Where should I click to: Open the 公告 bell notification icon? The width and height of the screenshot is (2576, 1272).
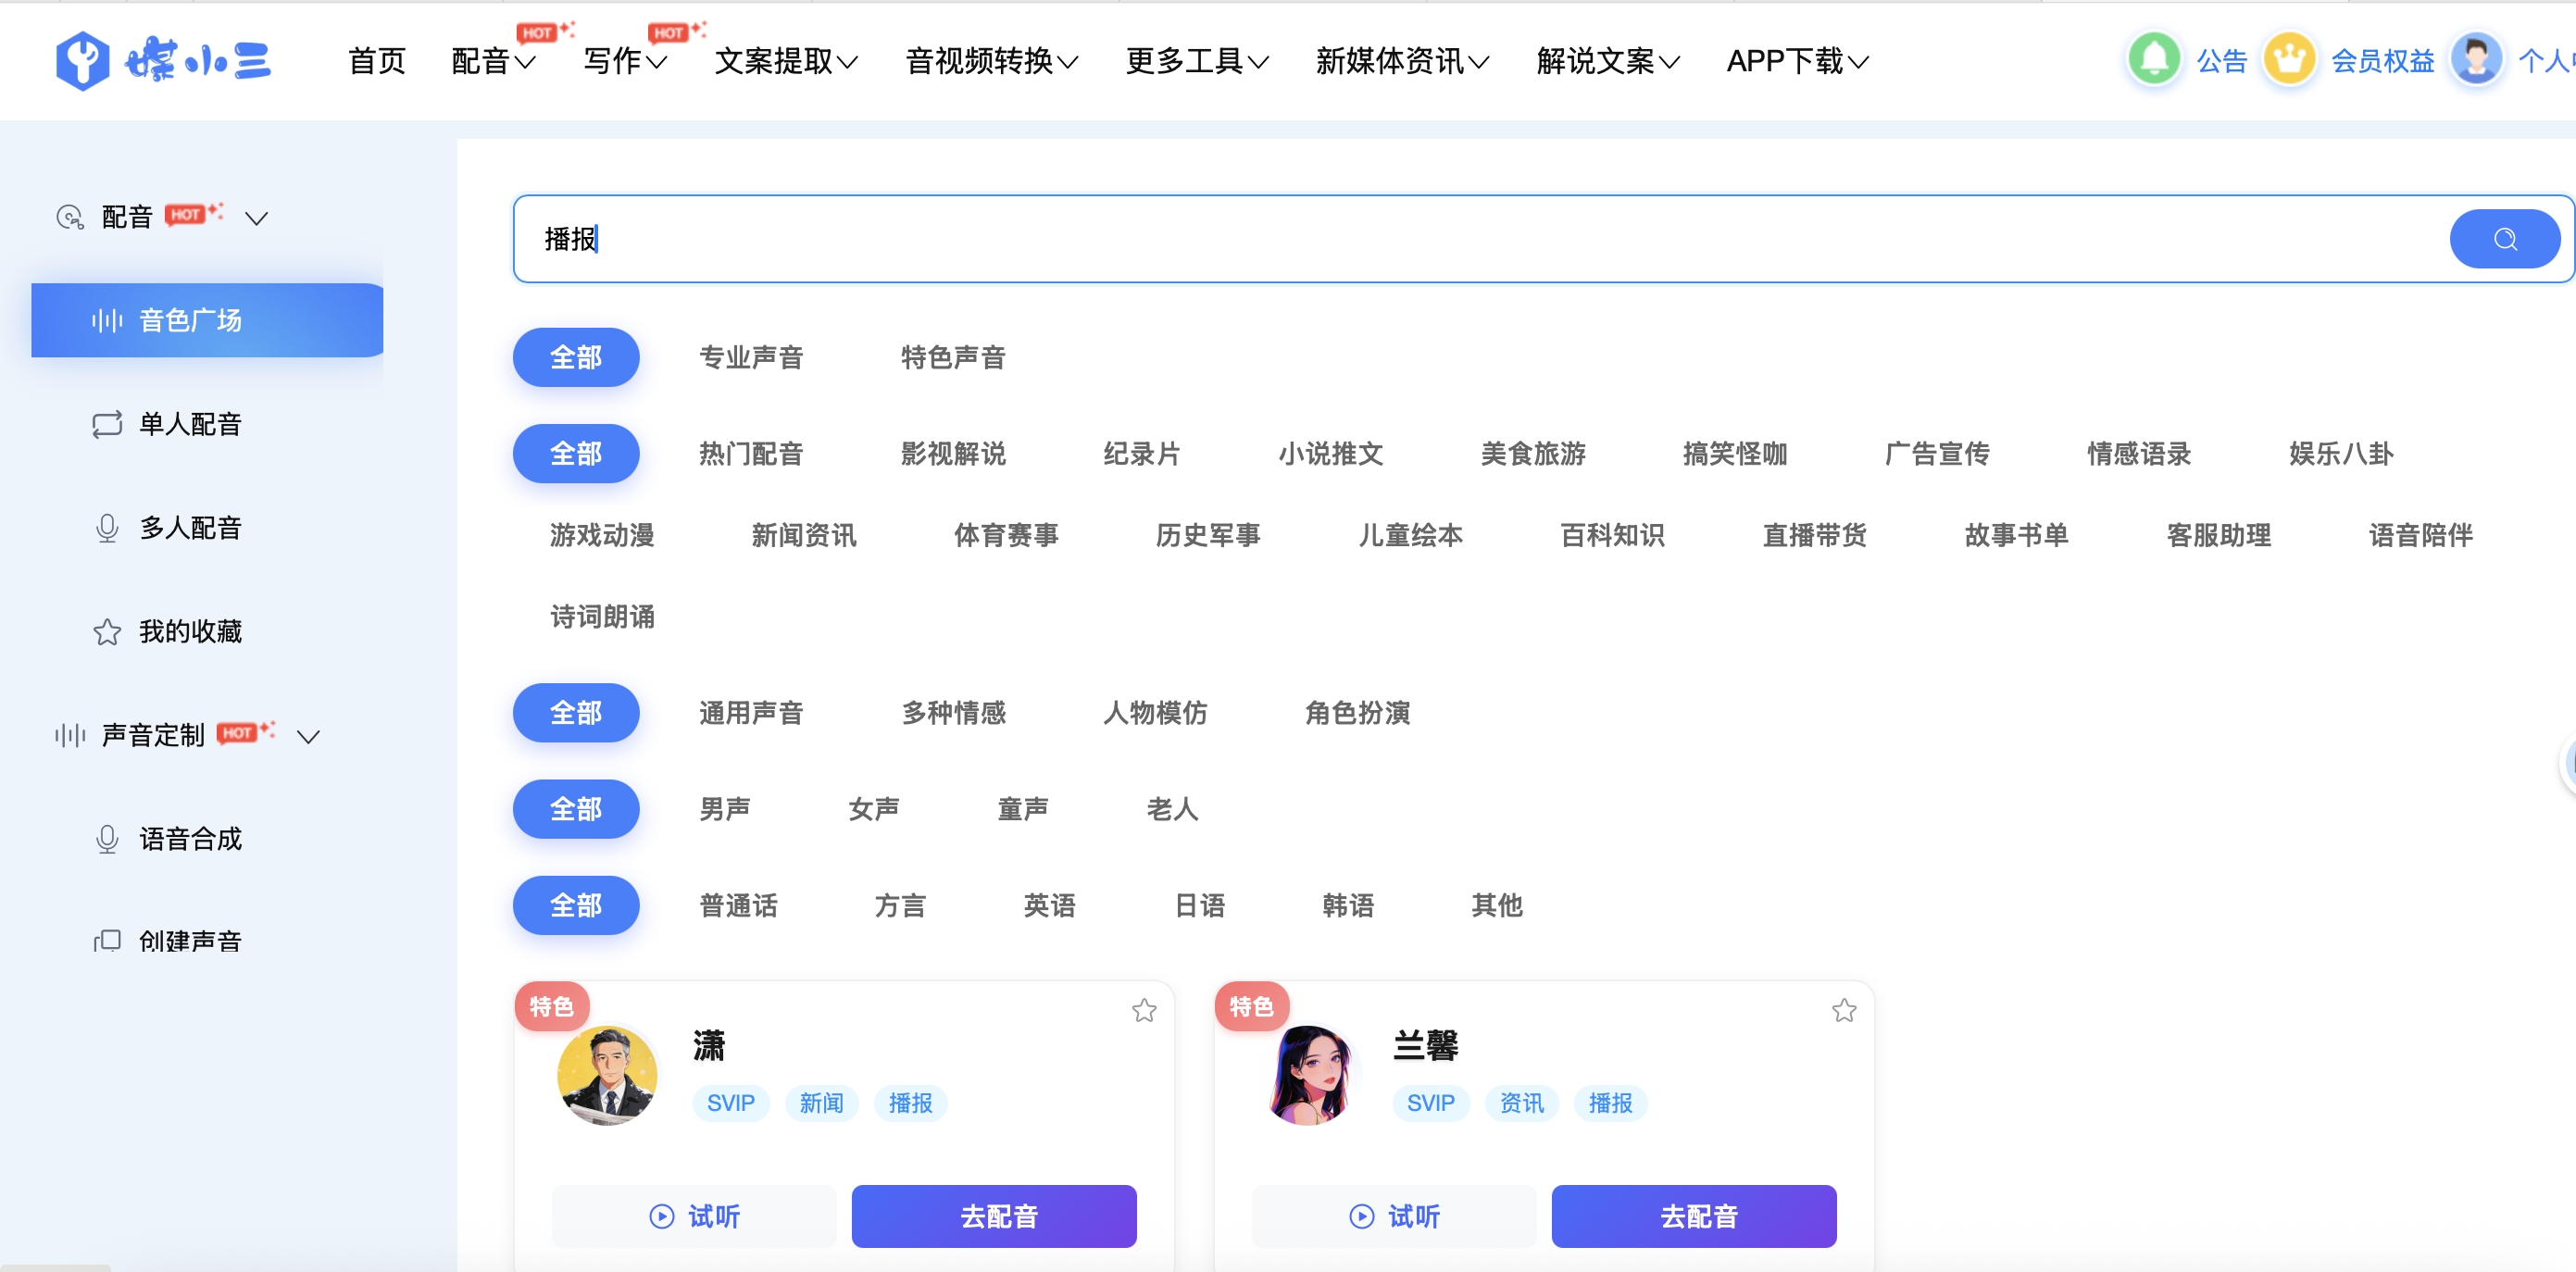tap(2154, 59)
